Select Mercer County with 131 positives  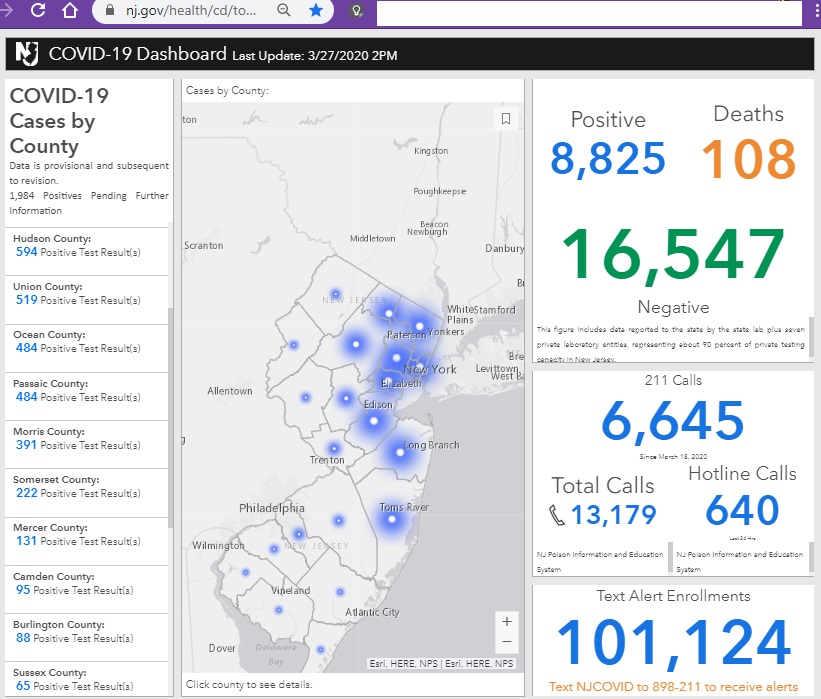(87, 541)
